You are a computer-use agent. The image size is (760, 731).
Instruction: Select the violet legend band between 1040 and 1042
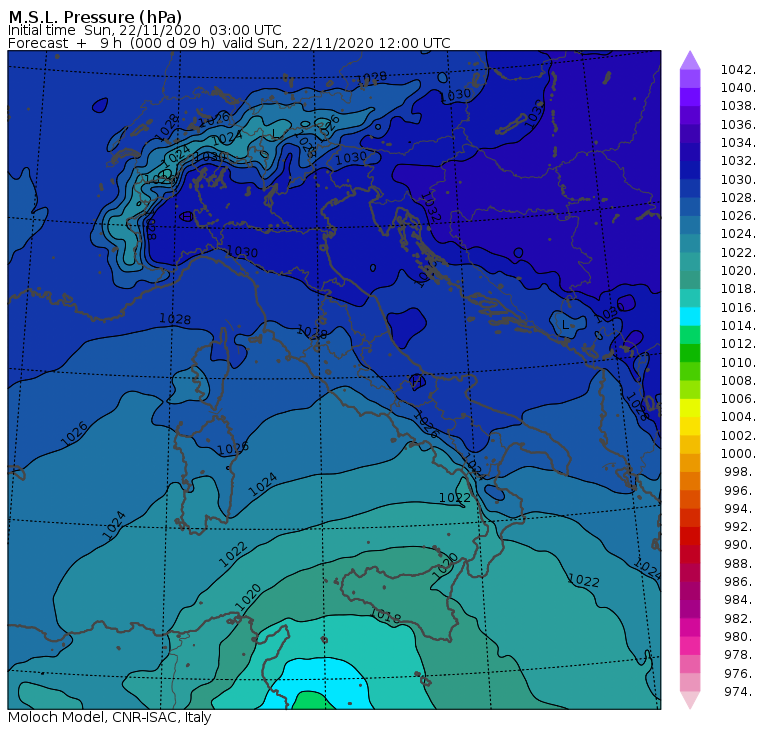pyautogui.click(x=690, y=79)
